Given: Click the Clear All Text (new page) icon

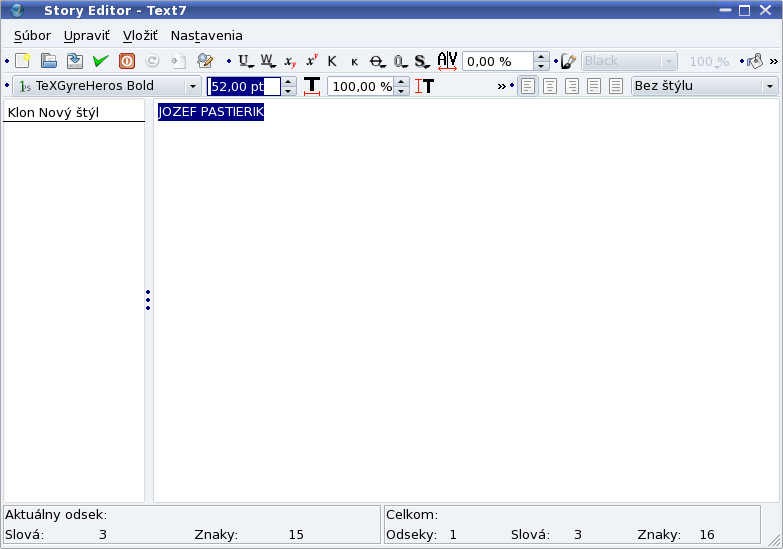Looking at the screenshot, I should pos(23,61).
